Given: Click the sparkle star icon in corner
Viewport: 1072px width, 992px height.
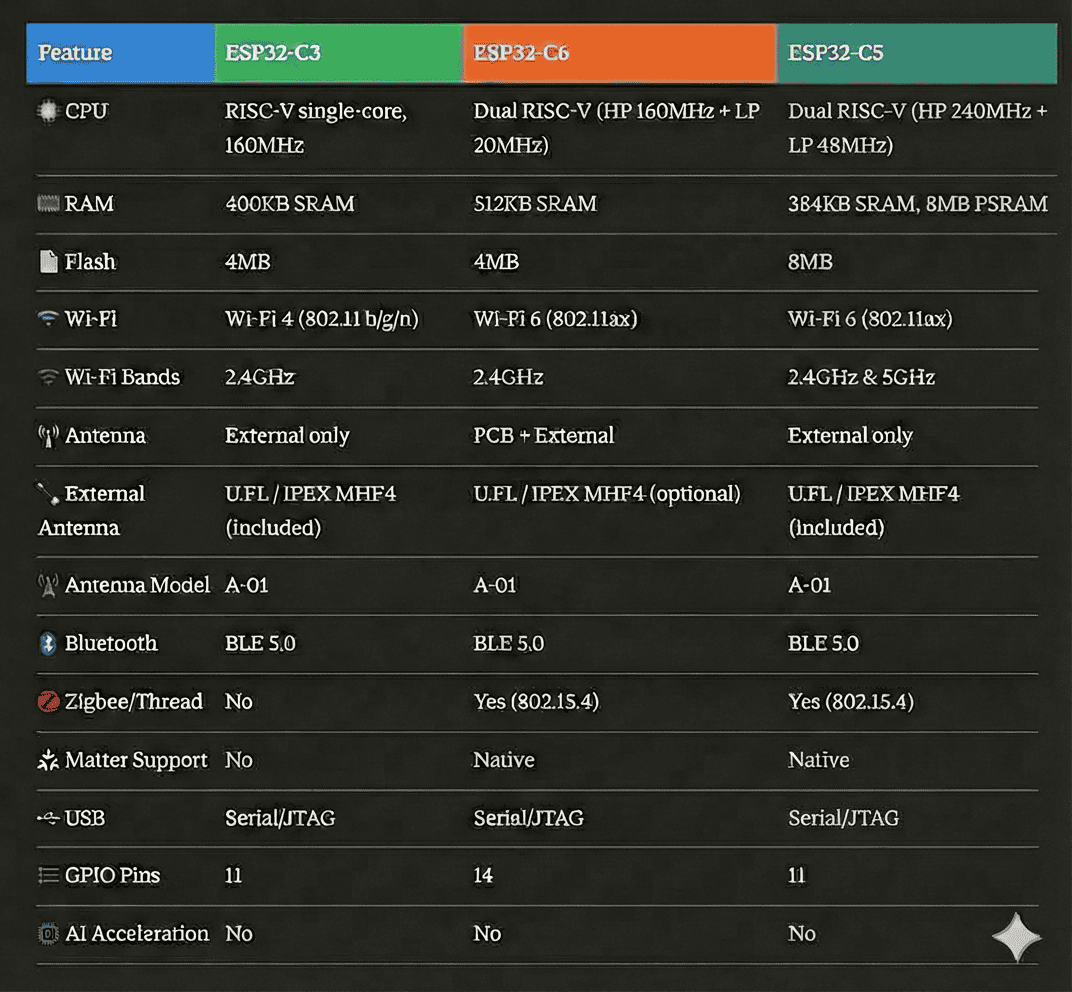Looking at the screenshot, I should (1016, 938).
